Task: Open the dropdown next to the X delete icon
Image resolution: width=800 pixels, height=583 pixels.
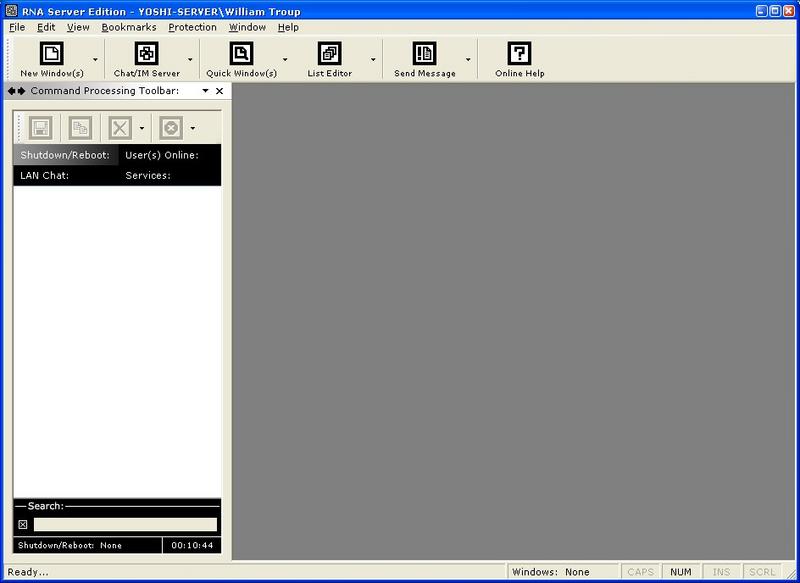Action: [x=142, y=128]
